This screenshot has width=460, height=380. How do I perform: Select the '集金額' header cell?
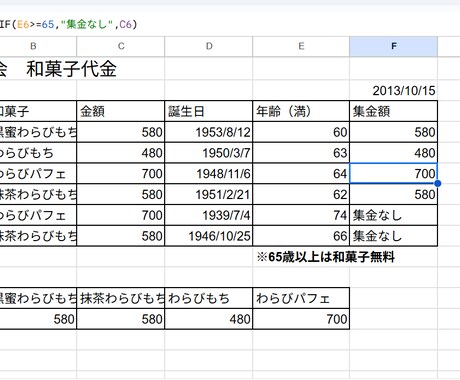pyautogui.click(x=394, y=111)
